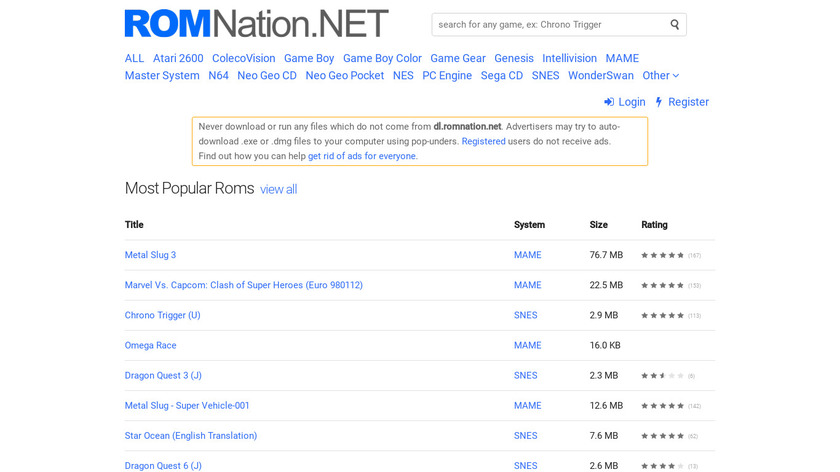Open the ALL systems menu item
This screenshot has height=472, width=840.
[134, 58]
